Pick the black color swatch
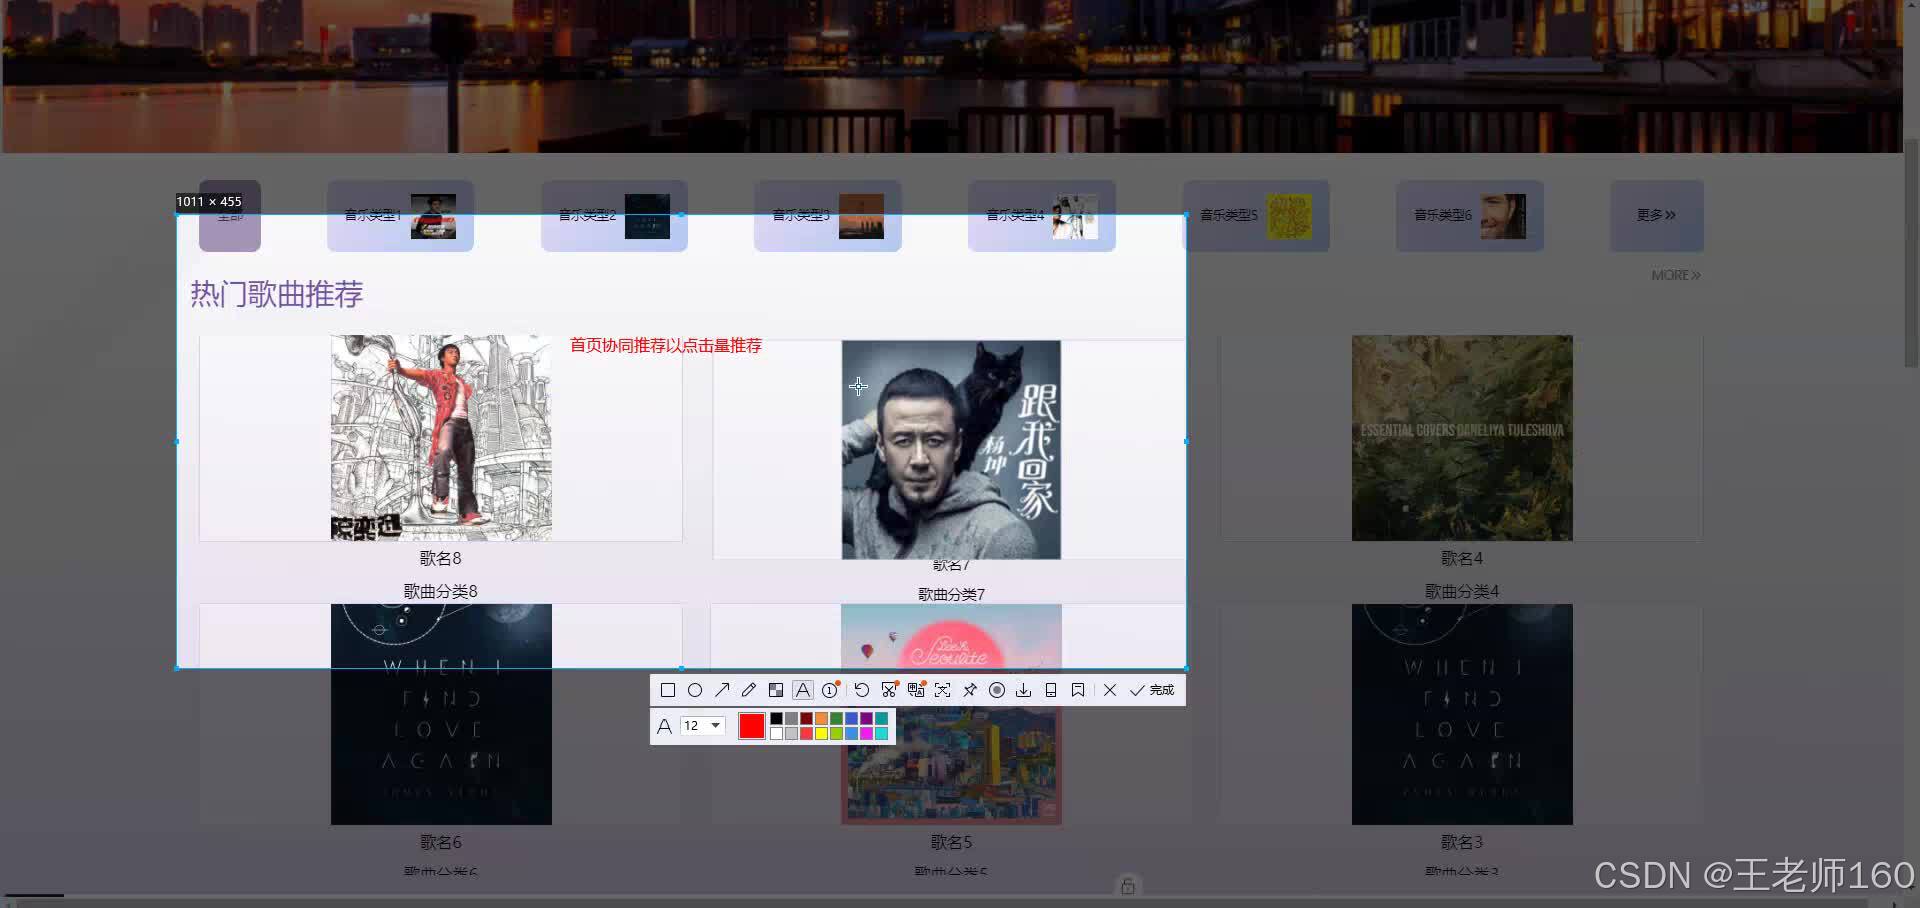The image size is (1920, 908). pyautogui.click(x=776, y=718)
